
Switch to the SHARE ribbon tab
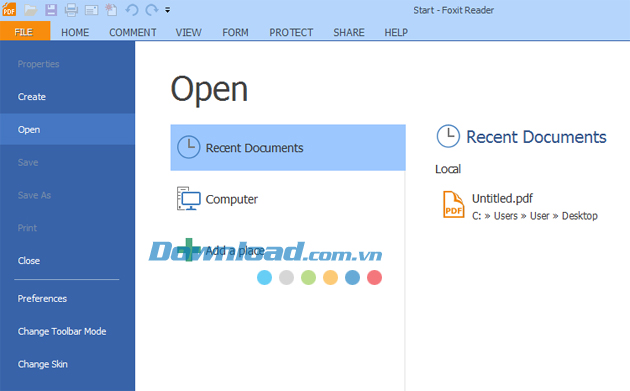(349, 32)
